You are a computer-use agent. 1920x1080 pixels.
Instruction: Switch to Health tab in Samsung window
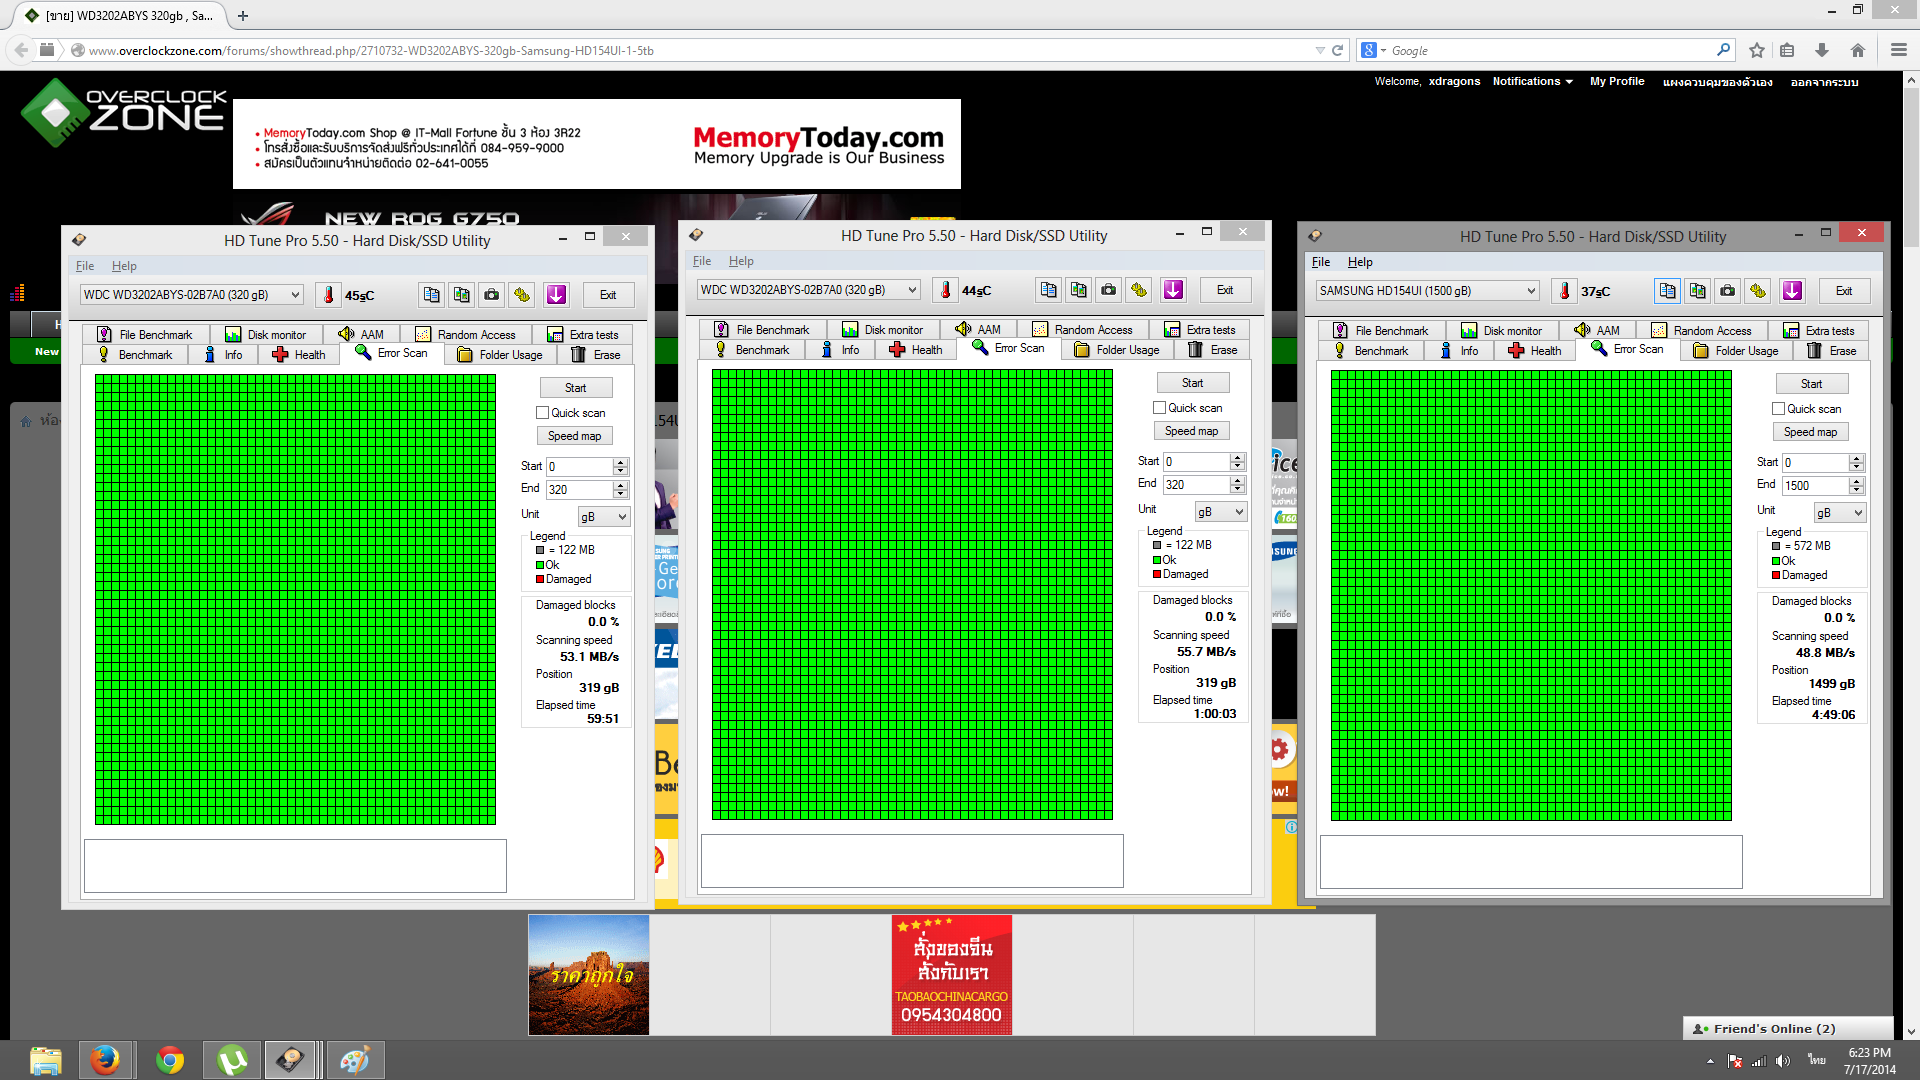point(1535,351)
